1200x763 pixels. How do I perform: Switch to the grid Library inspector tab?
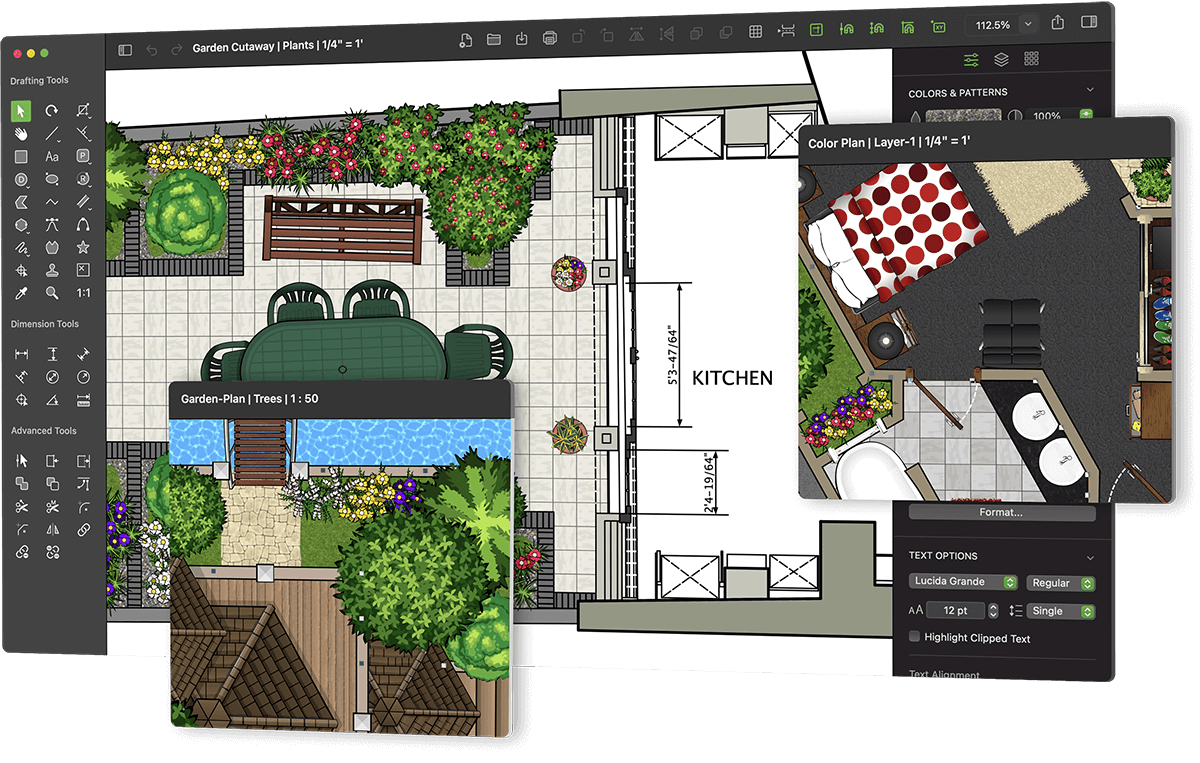pos(1031,60)
